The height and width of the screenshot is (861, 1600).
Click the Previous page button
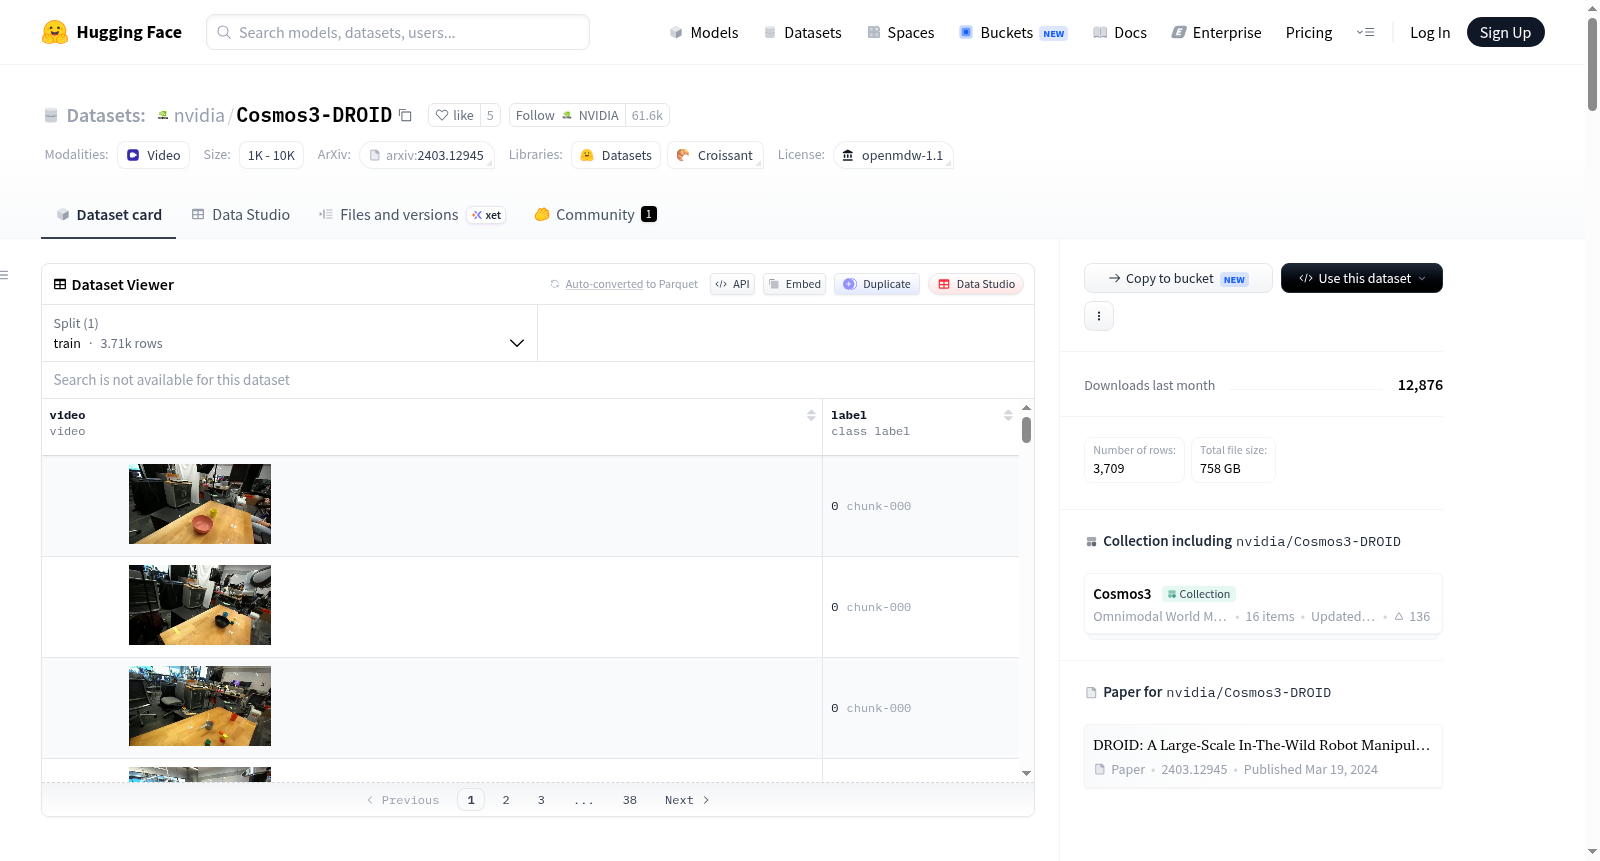point(403,800)
